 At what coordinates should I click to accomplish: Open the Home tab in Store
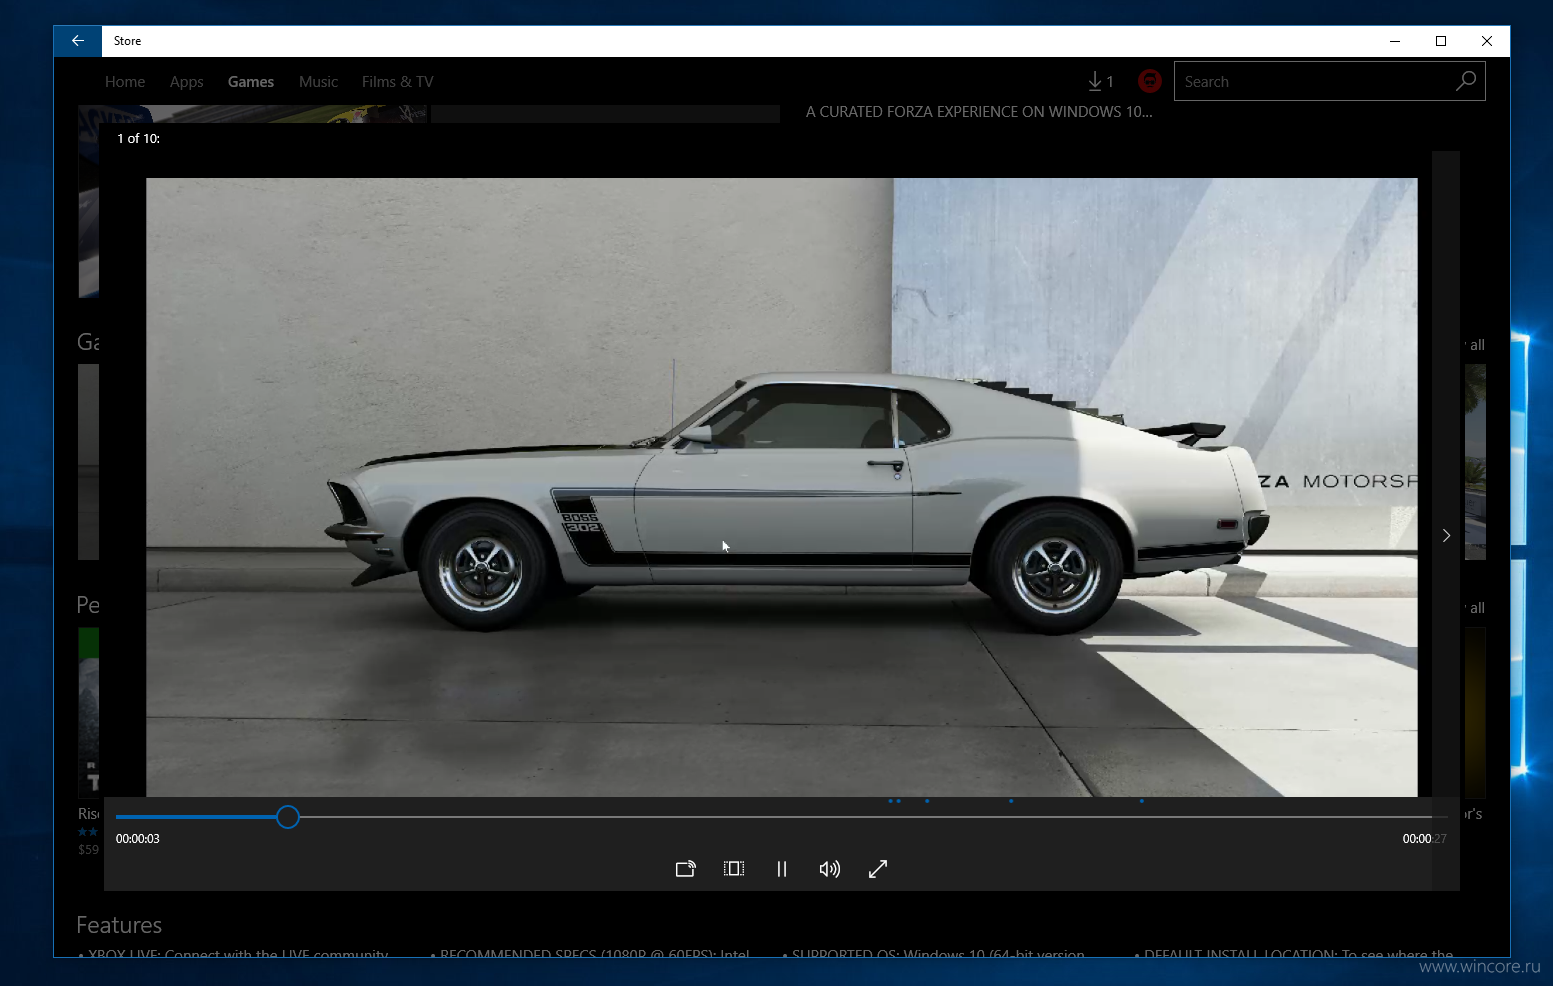(x=125, y=82)
